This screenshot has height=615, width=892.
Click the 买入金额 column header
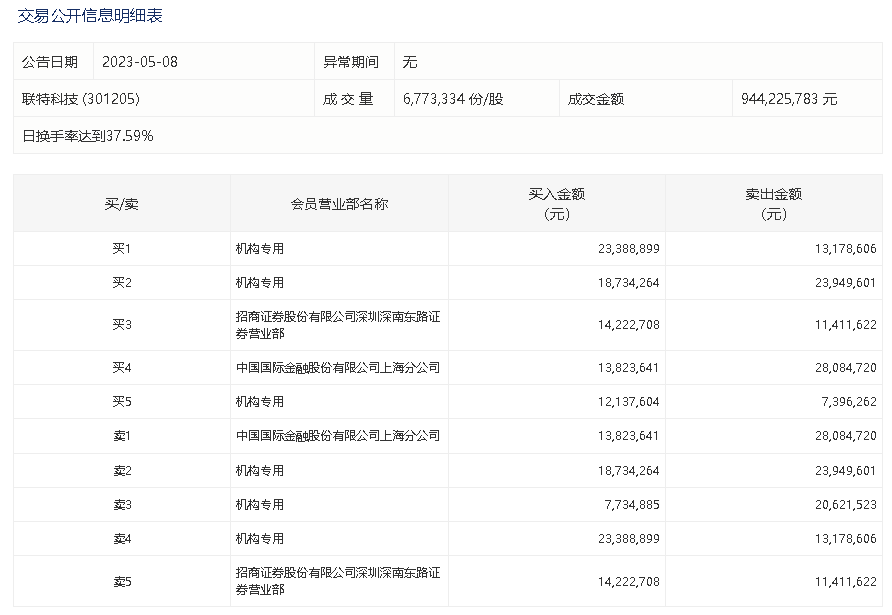[x=556, y=204]
